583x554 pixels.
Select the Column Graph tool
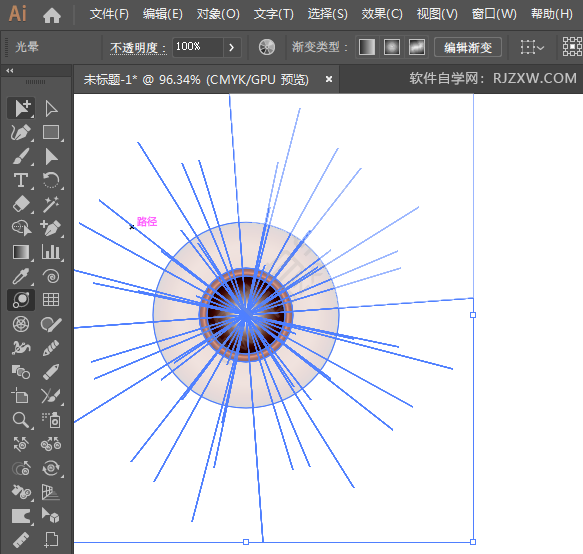pos(51,252)
